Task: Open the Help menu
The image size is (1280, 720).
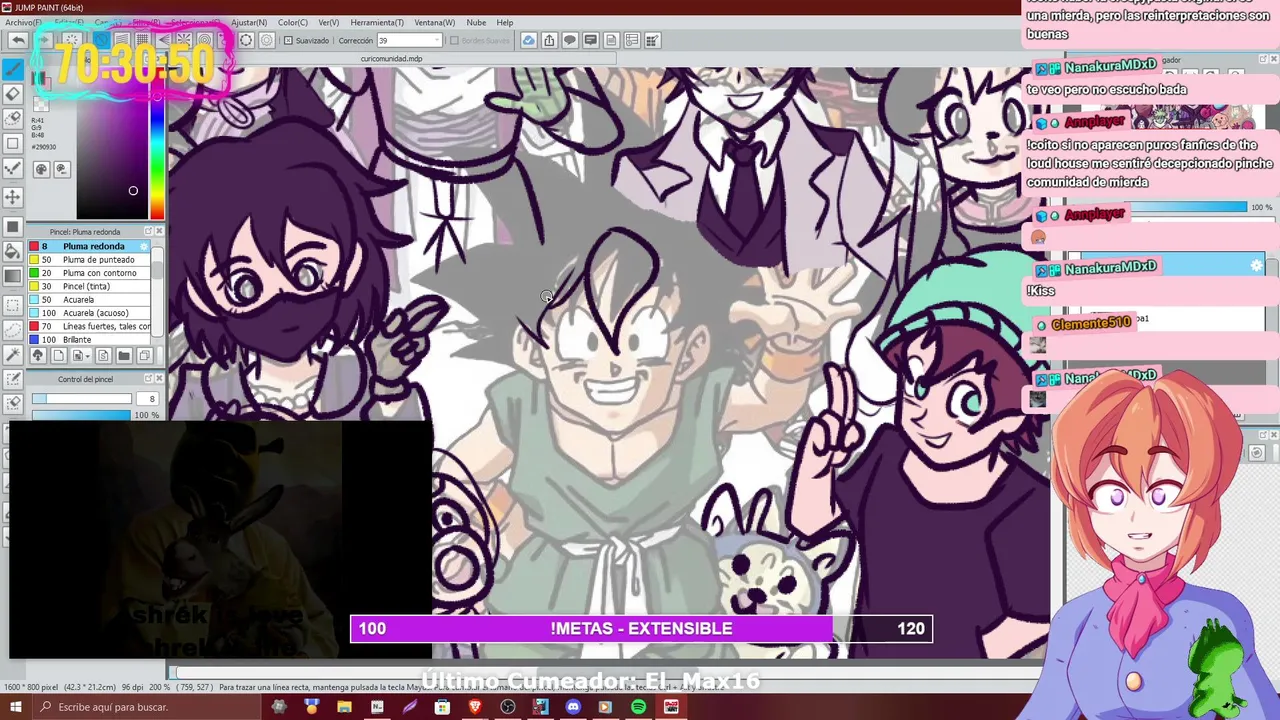Action: 505,22
